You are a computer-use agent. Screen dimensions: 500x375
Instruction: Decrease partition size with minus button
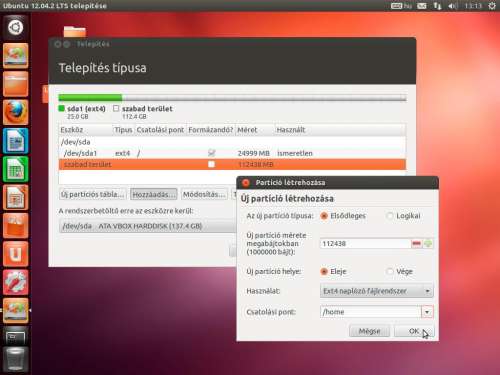416,244
